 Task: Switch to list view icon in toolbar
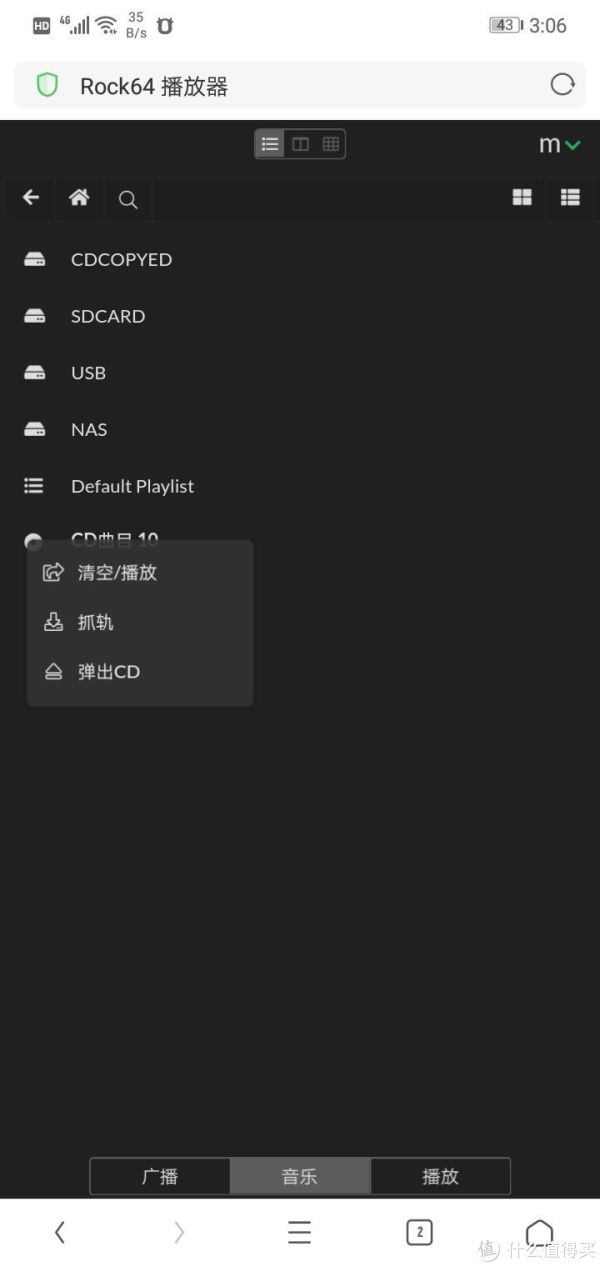pos(570,198)
